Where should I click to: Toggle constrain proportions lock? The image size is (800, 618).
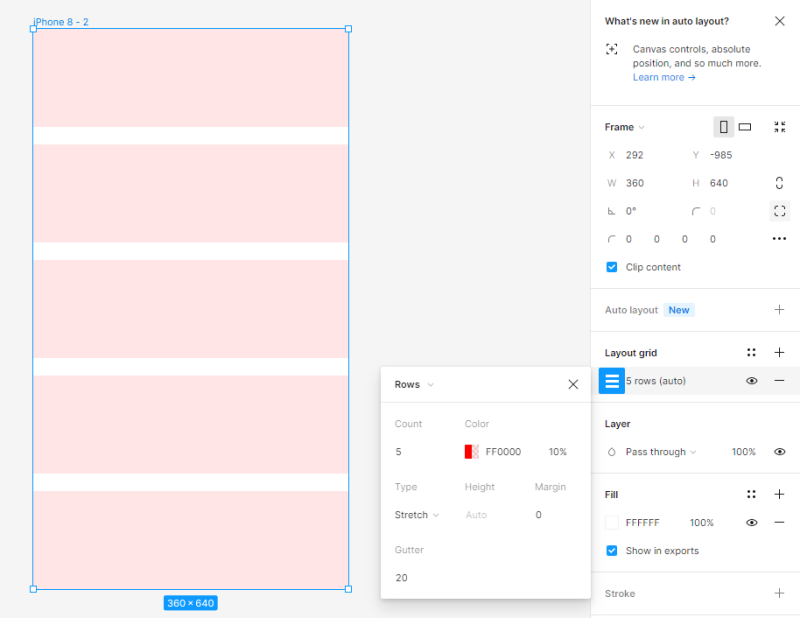point(779,183)
